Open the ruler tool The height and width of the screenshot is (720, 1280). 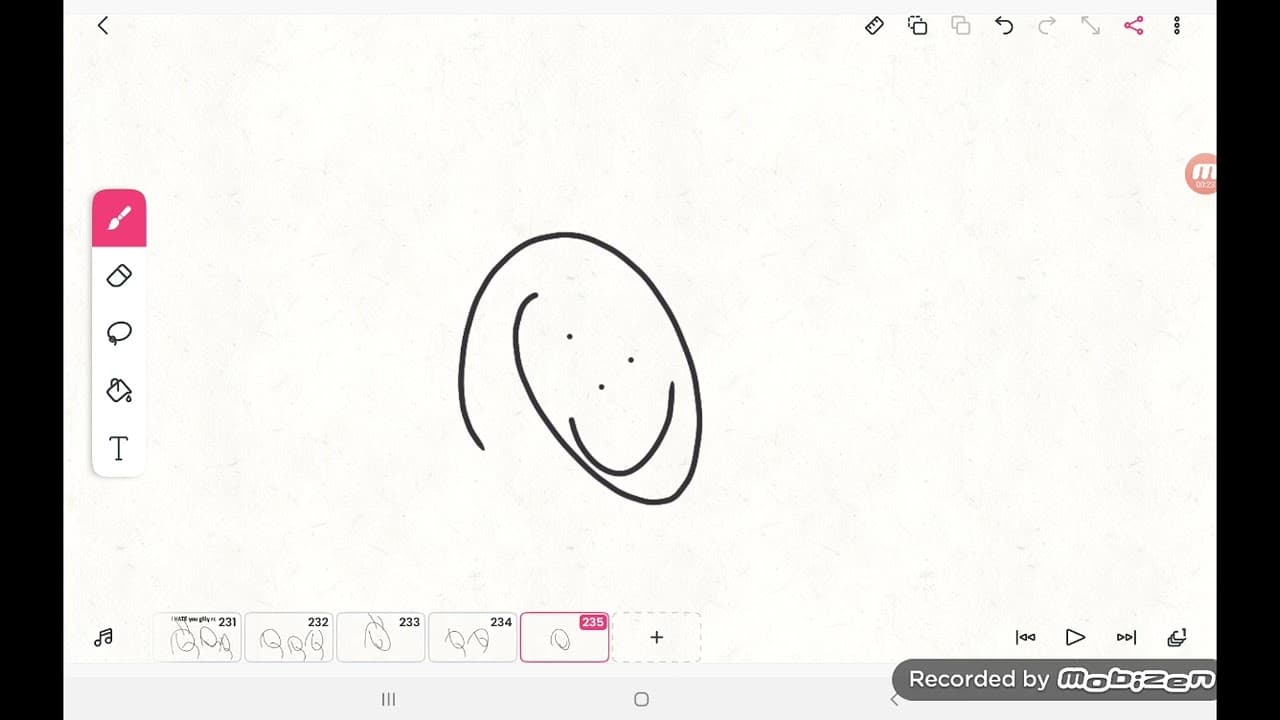(x=874, y=26)
